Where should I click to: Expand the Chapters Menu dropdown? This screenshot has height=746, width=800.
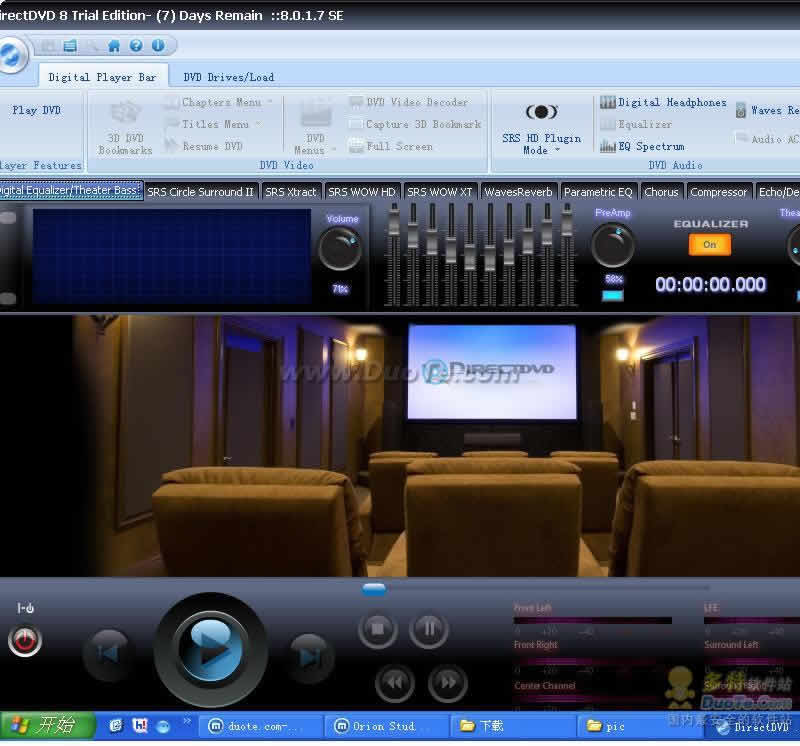pyautogui.click(x=270, y=102)
